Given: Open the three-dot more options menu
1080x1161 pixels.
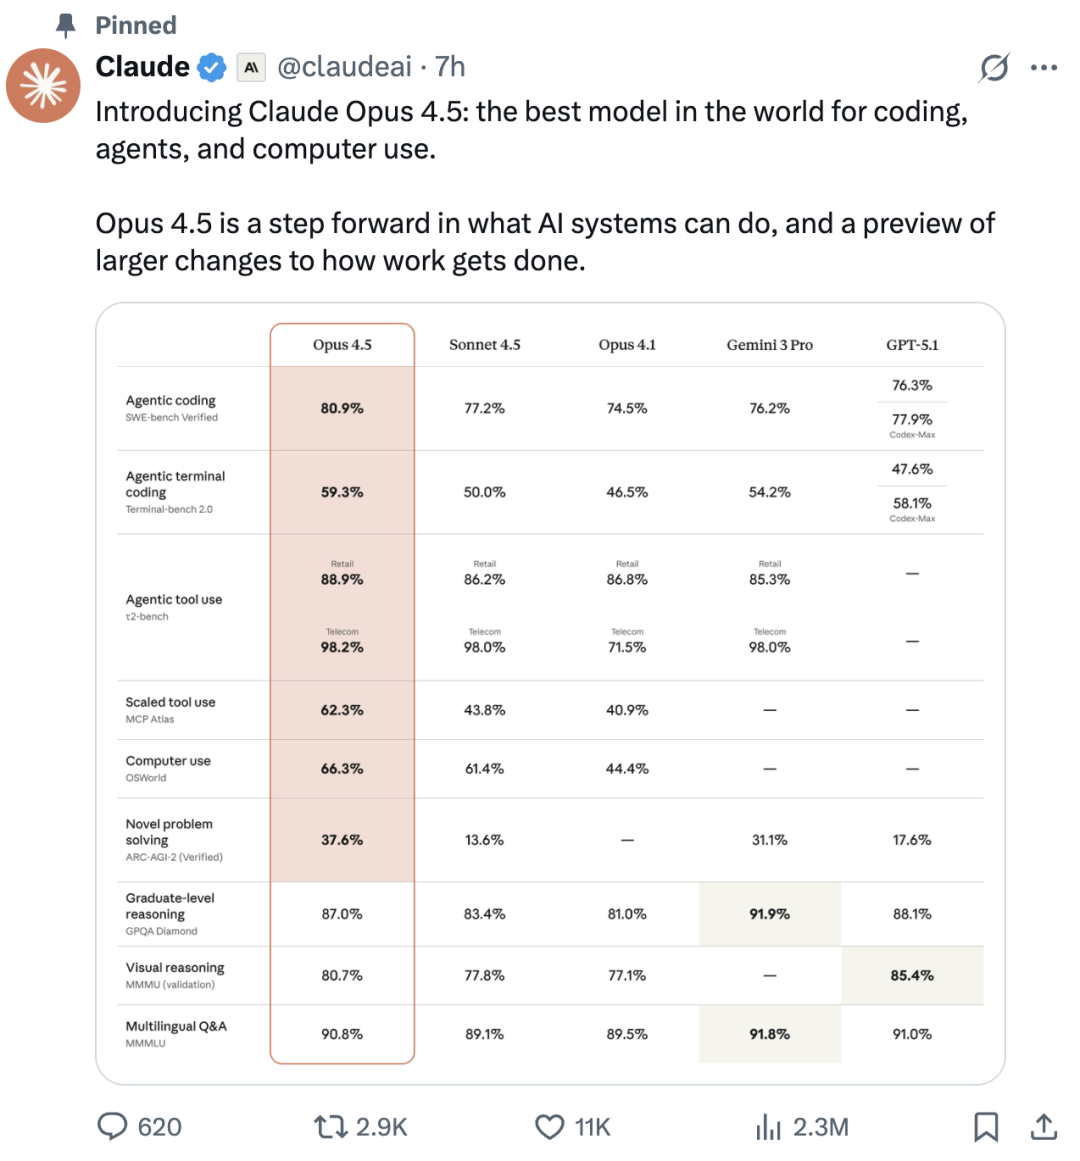Looking at the screenshot, I should click(x=1043, y=68).
